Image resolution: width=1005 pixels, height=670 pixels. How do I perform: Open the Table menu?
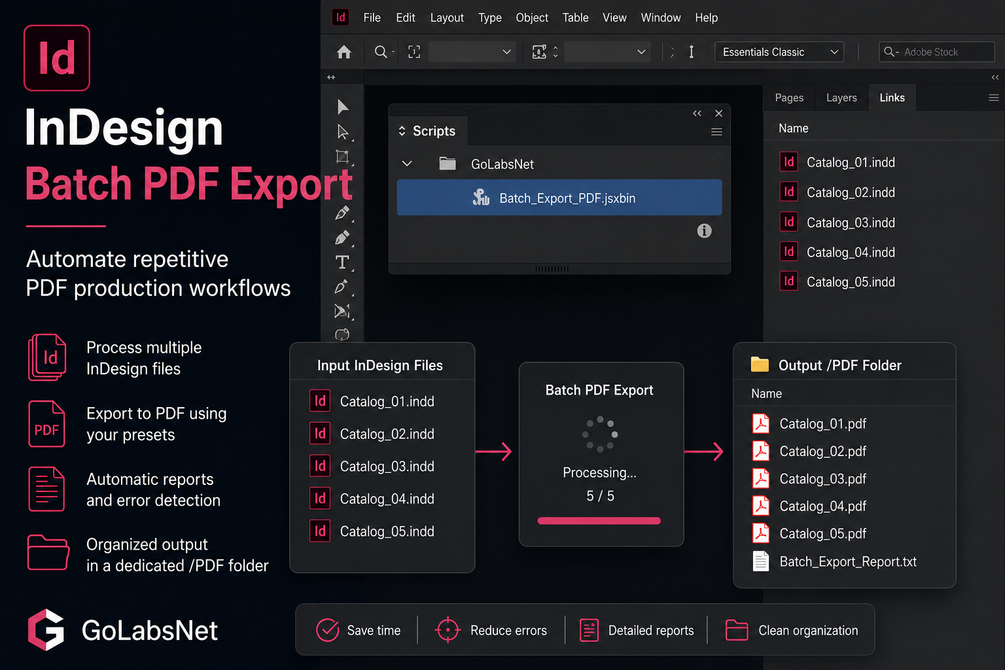click(x=576, y=18)
